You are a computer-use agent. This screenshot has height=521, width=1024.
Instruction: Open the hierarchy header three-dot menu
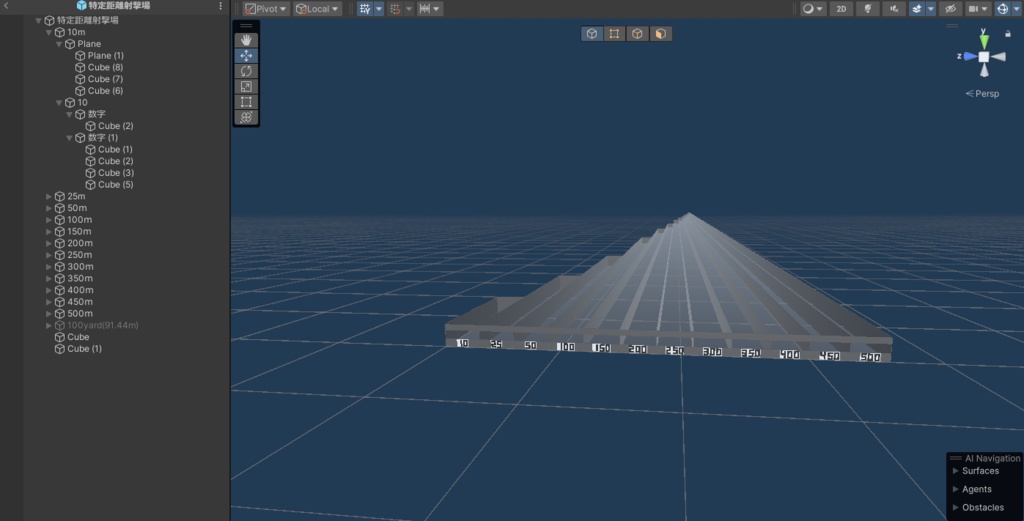click(220, 6)
